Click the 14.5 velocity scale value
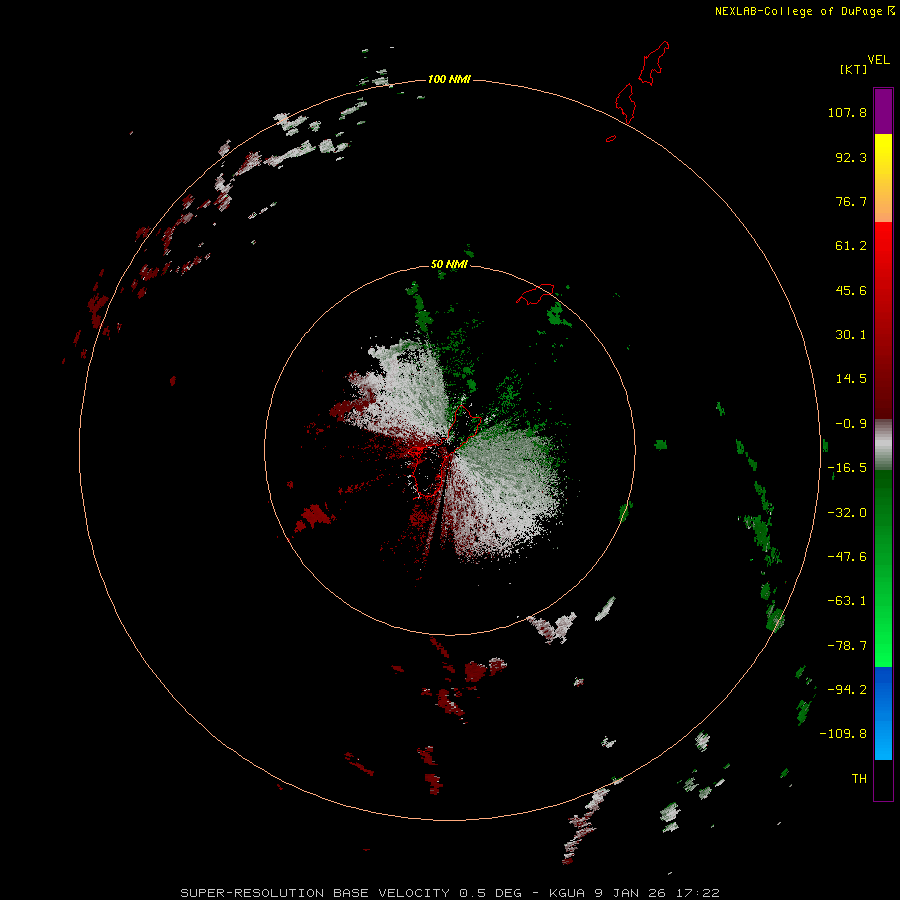 click(x=851, y=379)
